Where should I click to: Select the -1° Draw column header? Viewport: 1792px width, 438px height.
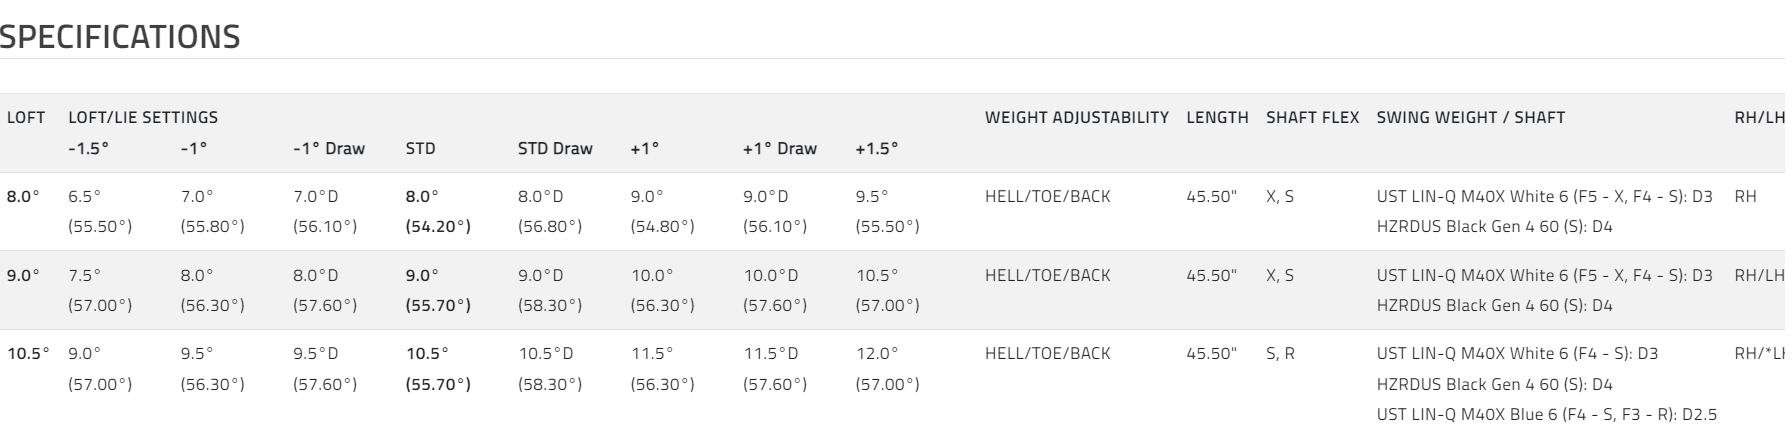329,148
